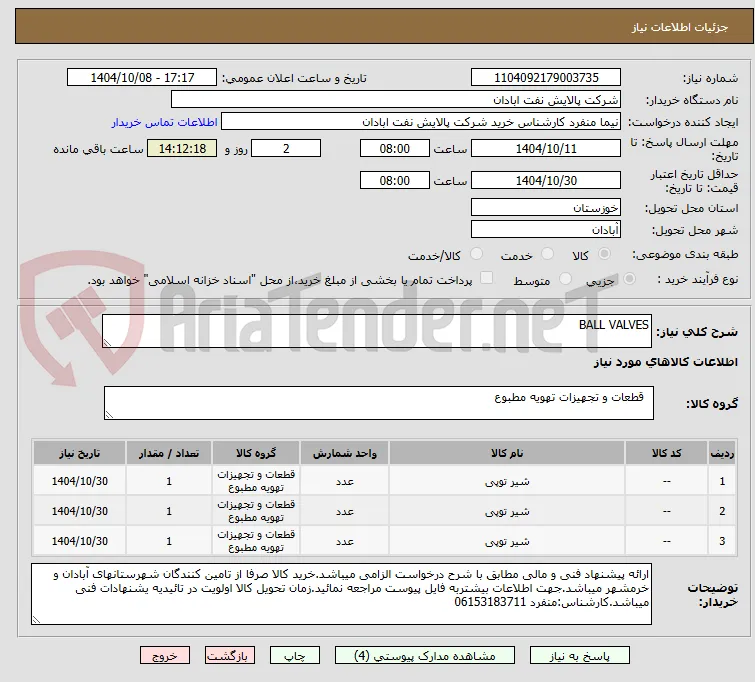Select the جزیی purchase type radio
The height and width of the screenshot is (682, 755).
(x=629, y=279)
